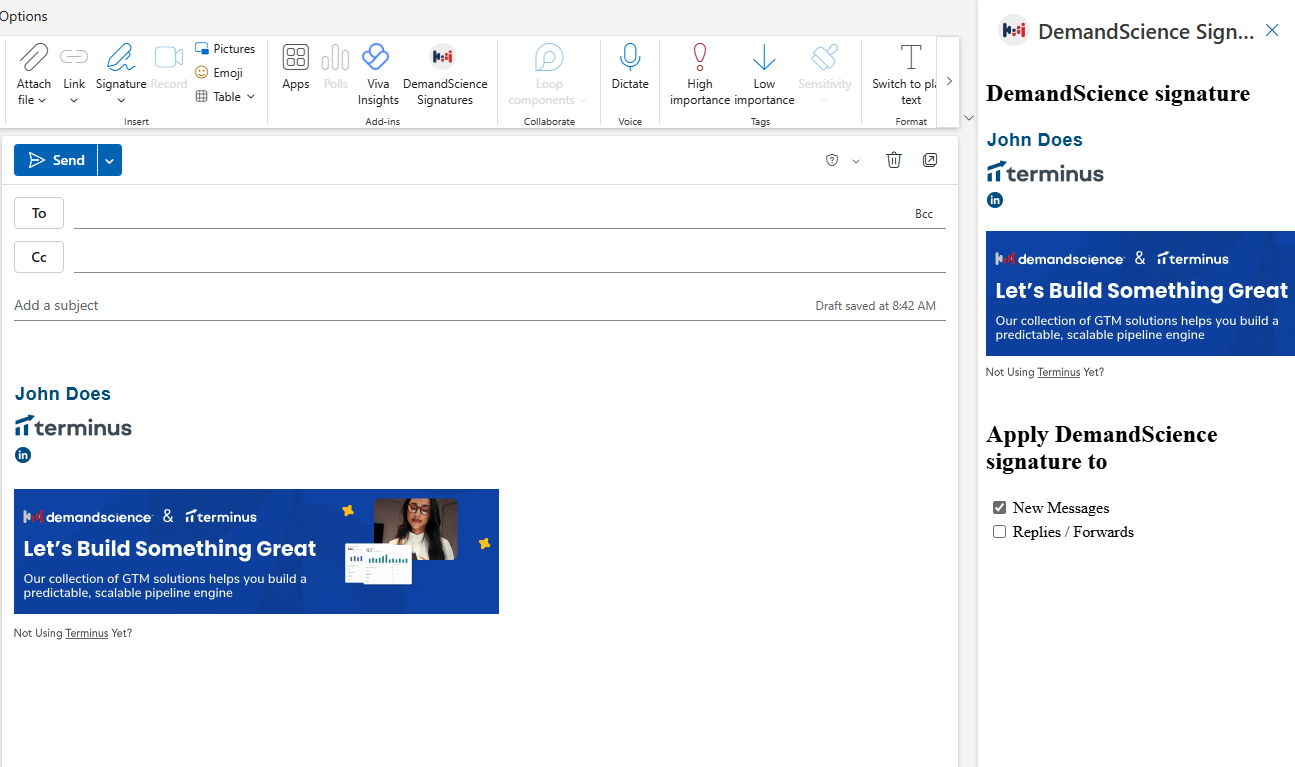
Task: Click the Terminus logo in signature pane
Action: click(1045, 173)
